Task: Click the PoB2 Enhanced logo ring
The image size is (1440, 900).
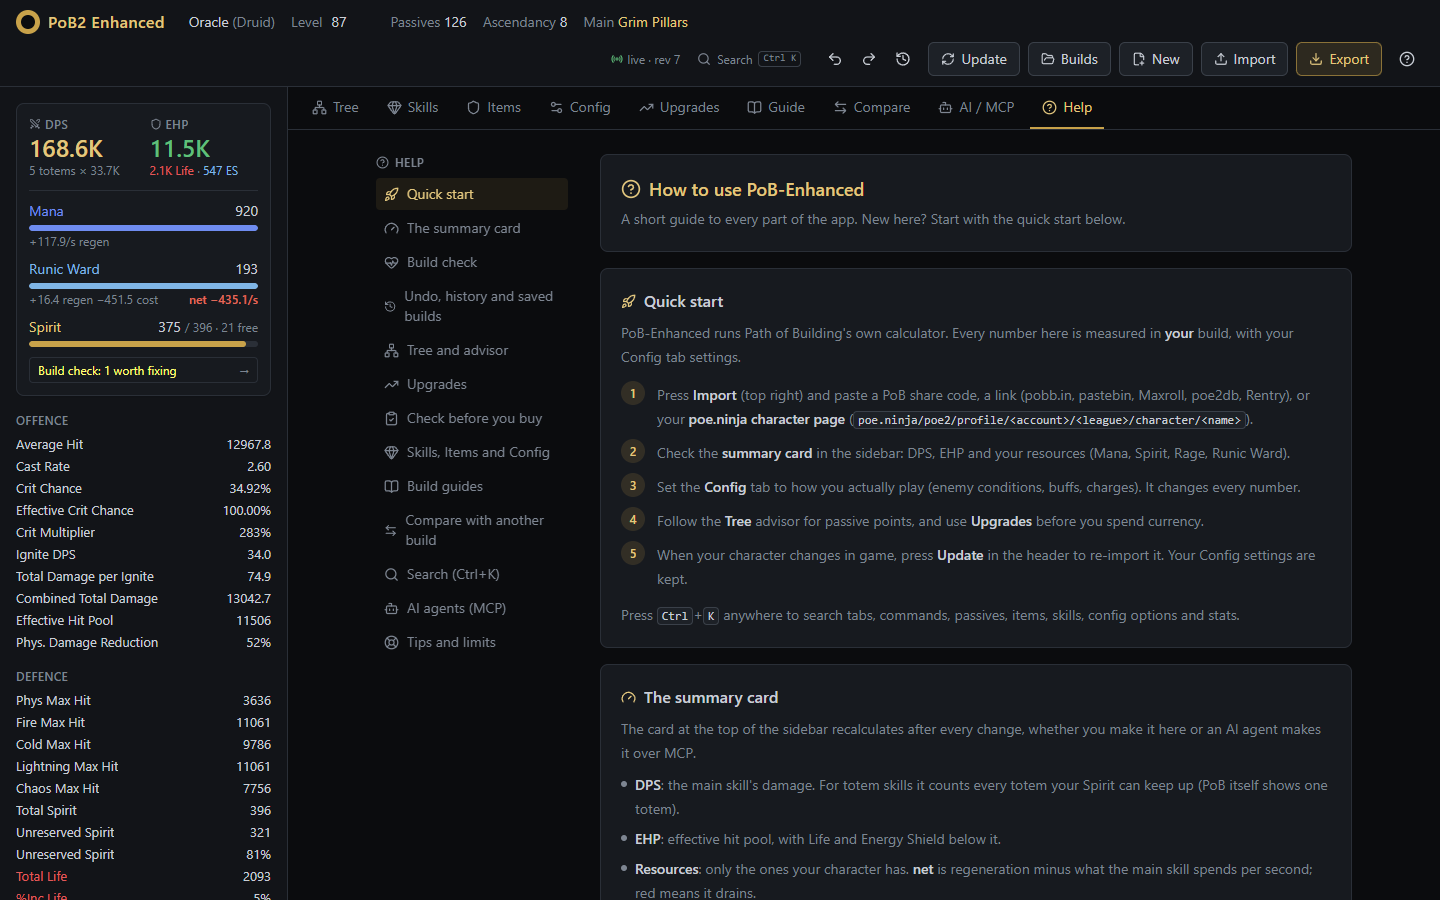Action: tap(28, 22)
